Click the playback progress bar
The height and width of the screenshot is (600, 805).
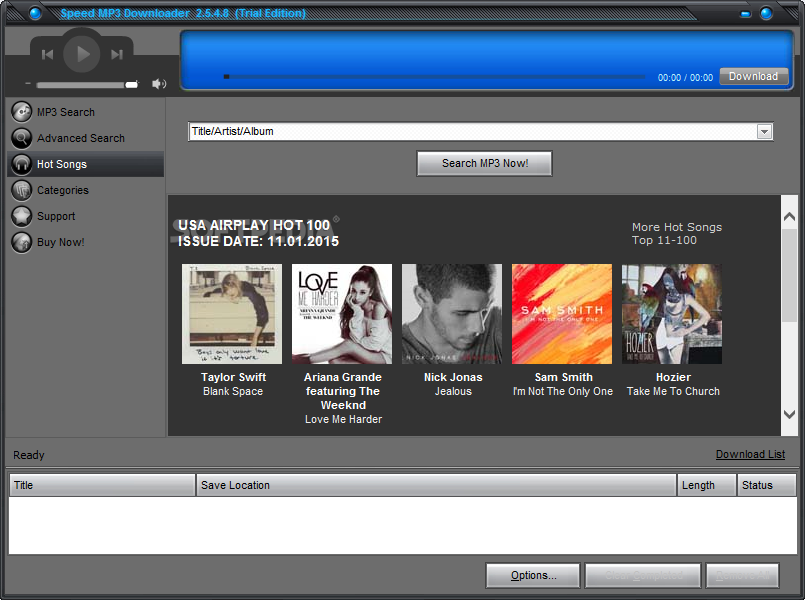tap(434, 77)
